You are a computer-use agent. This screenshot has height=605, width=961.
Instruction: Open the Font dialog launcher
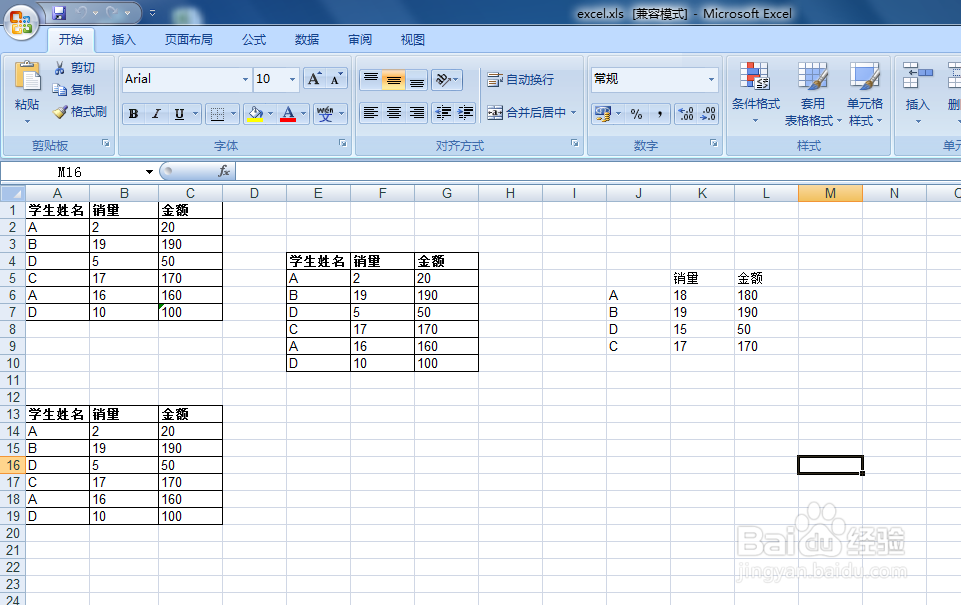343,143
